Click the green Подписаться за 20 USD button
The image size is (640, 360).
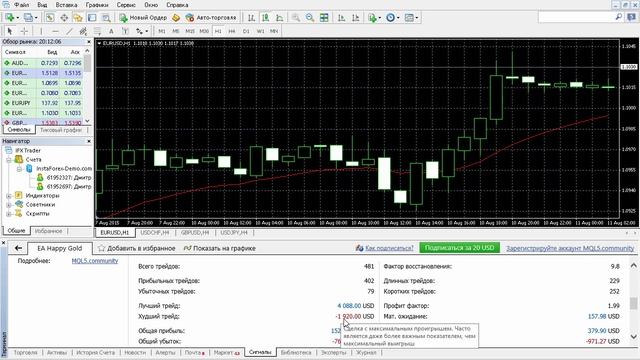[x=459, y=248]
